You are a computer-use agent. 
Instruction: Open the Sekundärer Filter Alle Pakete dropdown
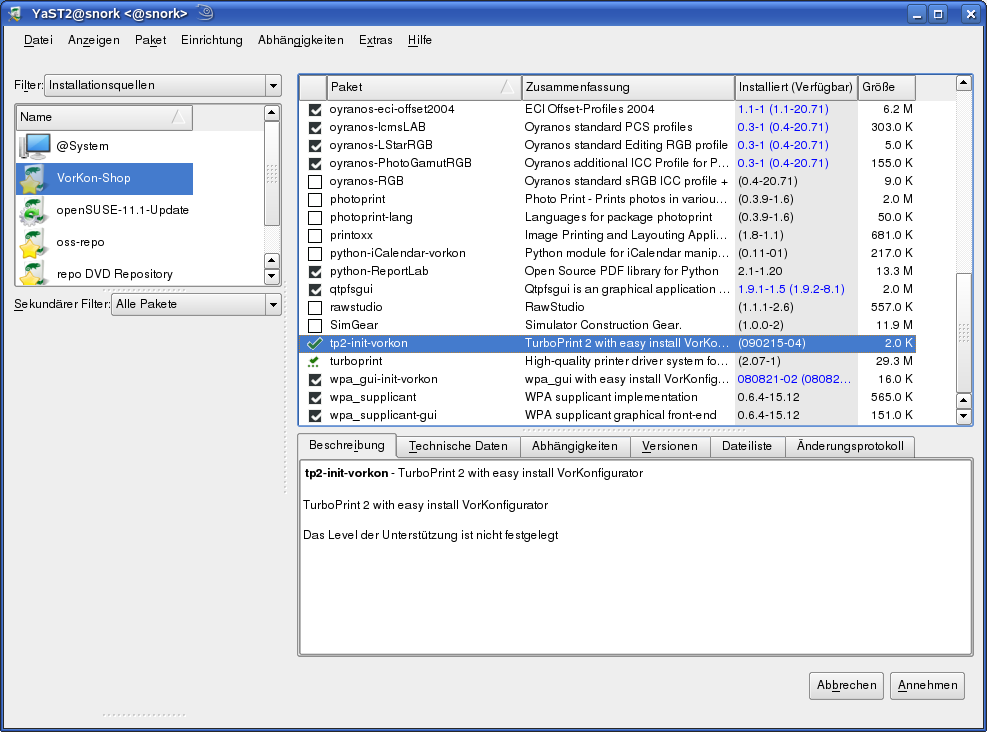click(196, 305)
